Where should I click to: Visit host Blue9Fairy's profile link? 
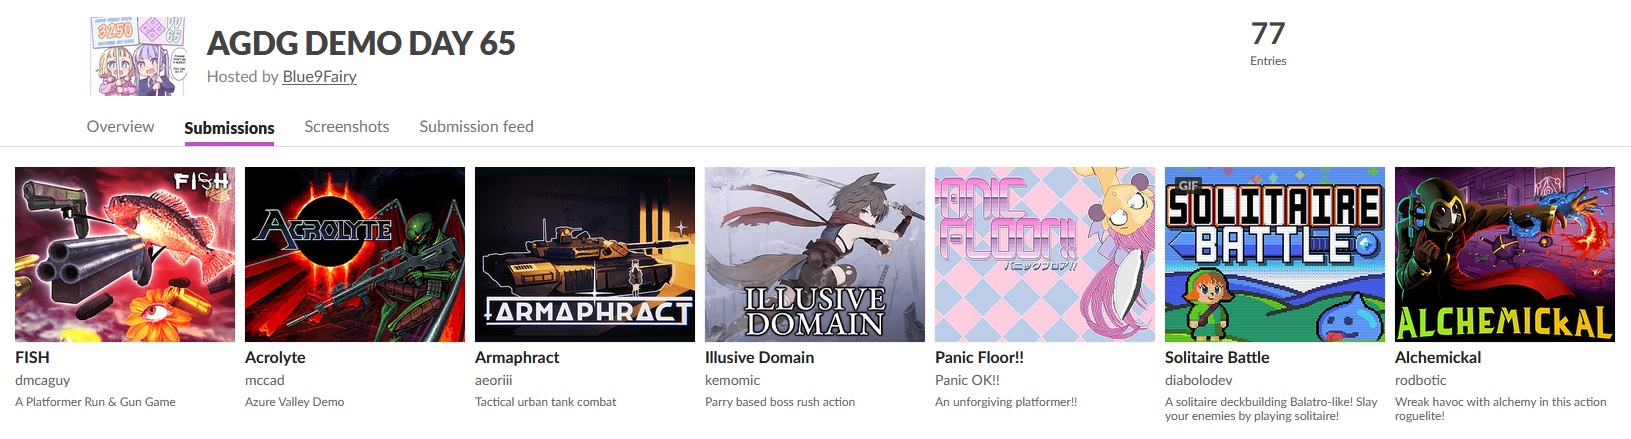pos(319,77)
